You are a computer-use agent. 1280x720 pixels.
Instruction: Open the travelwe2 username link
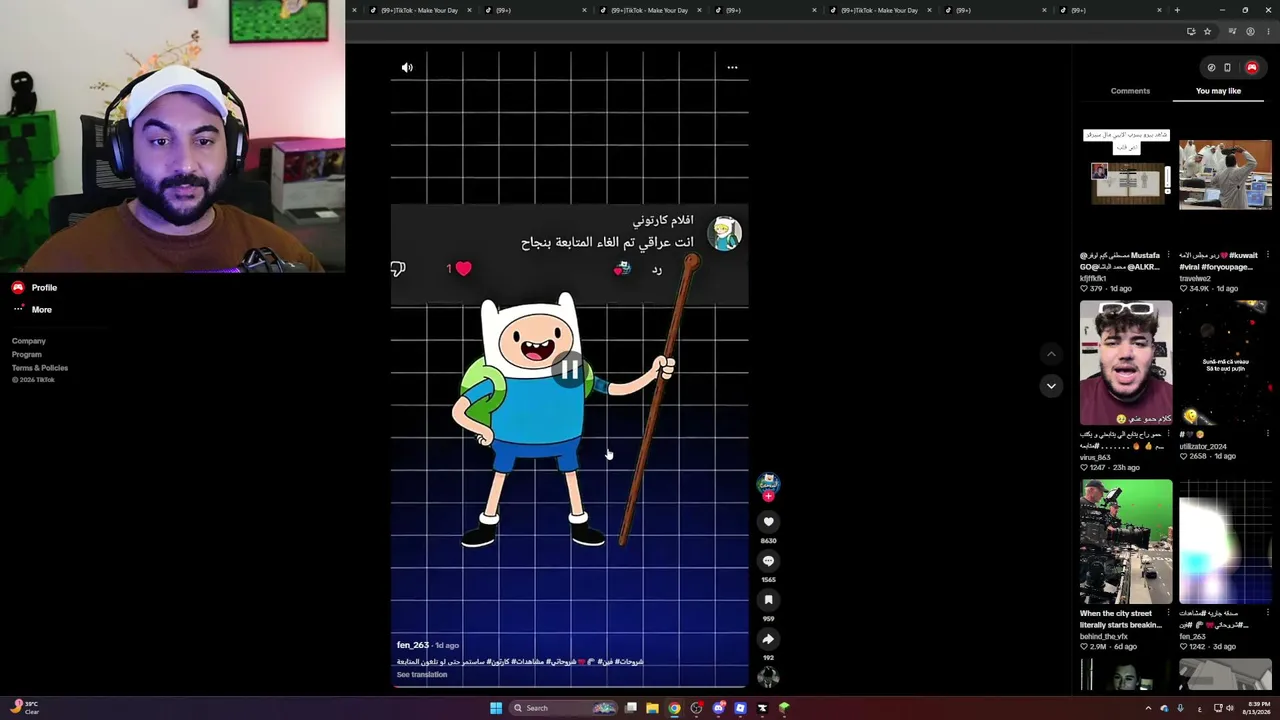1195,278
